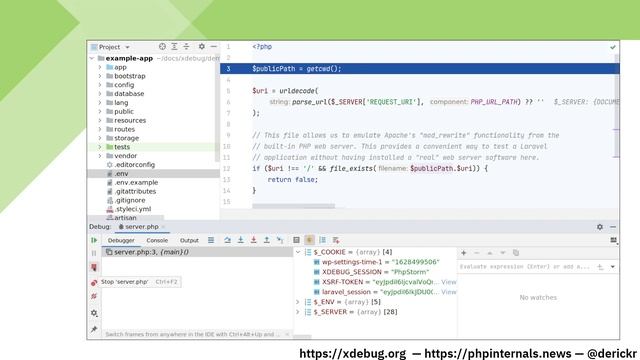This screenshot has width=640, height=360.
Task: Expand the vendor folder
Action: [x=100, y=156]
